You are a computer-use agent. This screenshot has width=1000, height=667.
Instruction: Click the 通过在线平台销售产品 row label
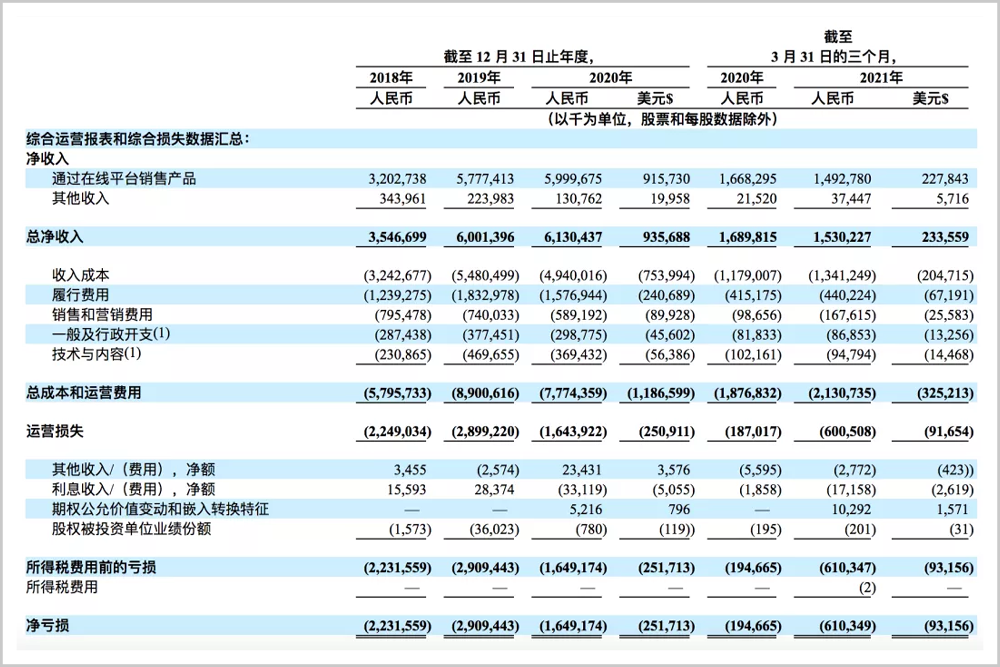[x=124, y=179]
